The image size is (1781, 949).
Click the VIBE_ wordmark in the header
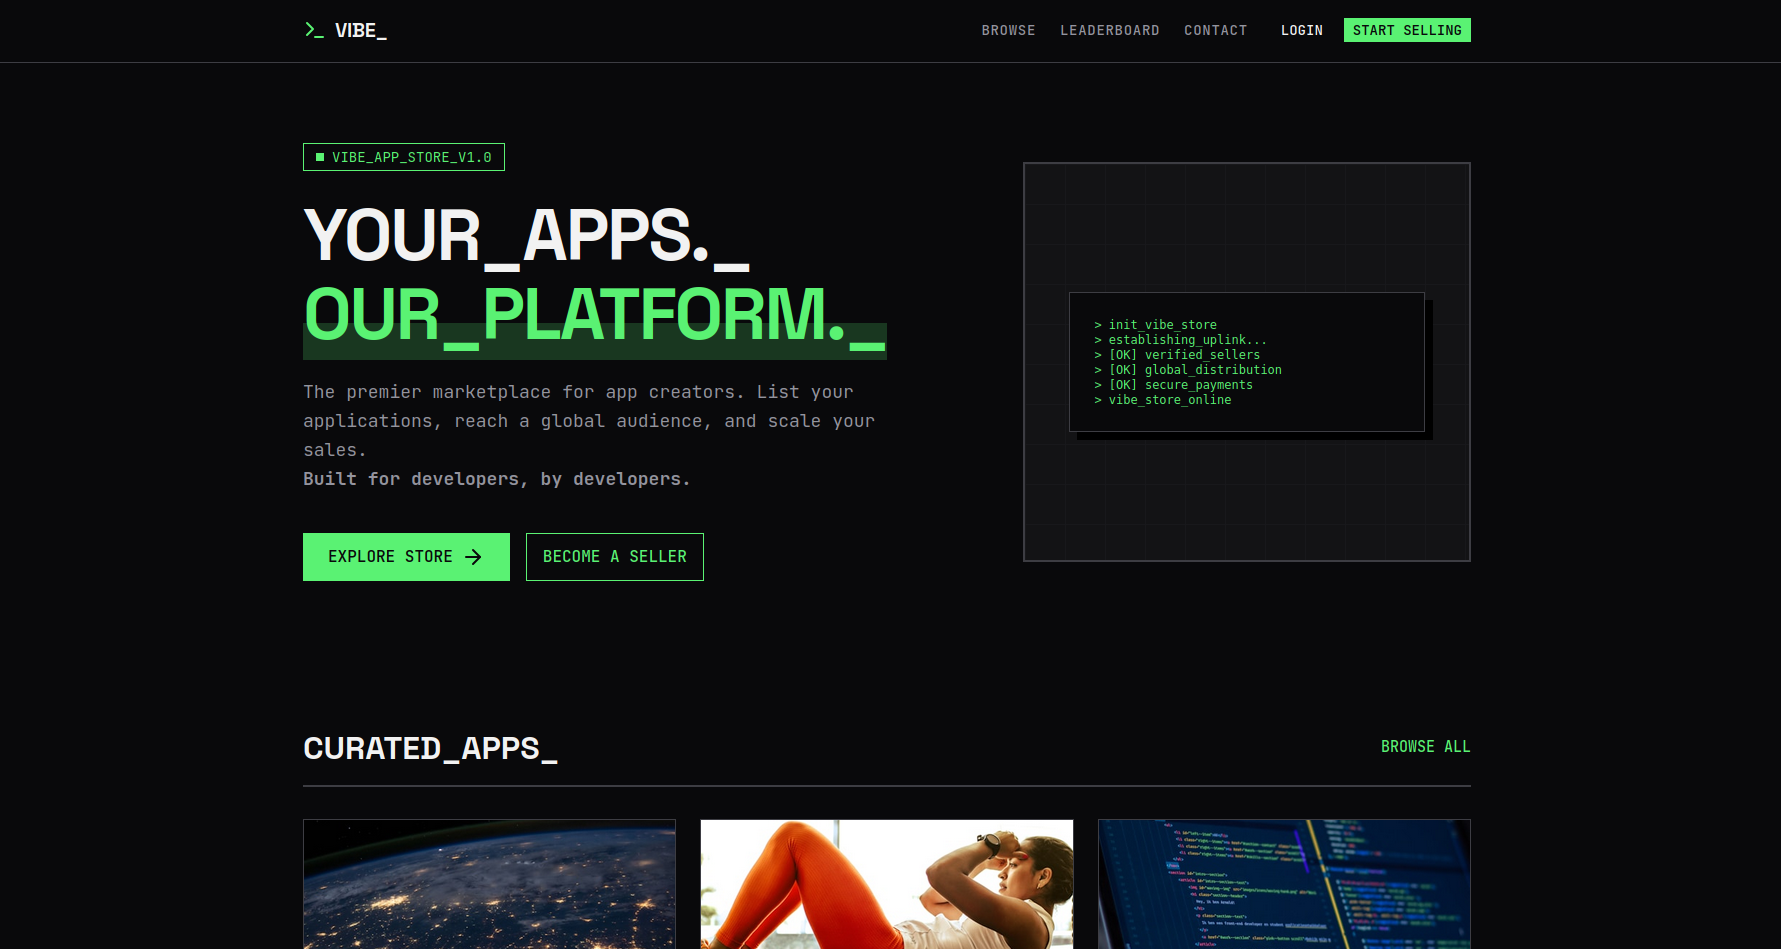pyautogui.click(x=361, y=29)
